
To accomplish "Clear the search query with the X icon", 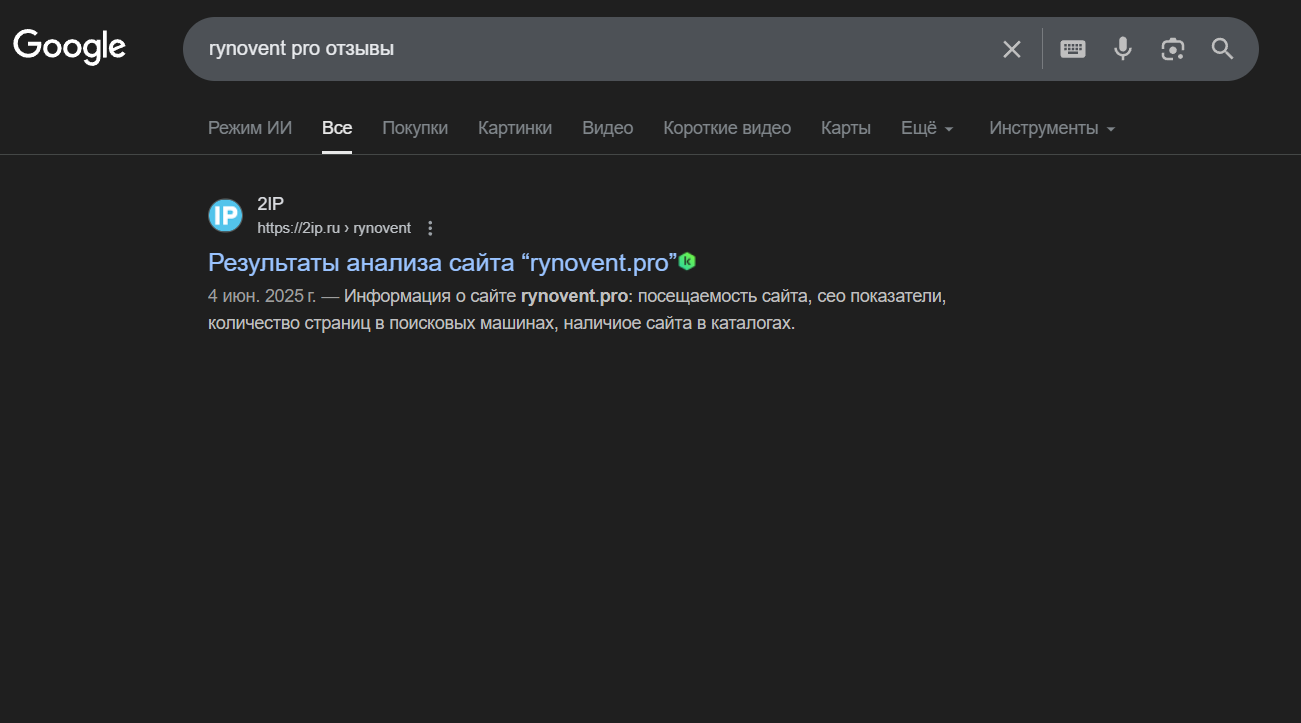I will (x=1012, y=49).
